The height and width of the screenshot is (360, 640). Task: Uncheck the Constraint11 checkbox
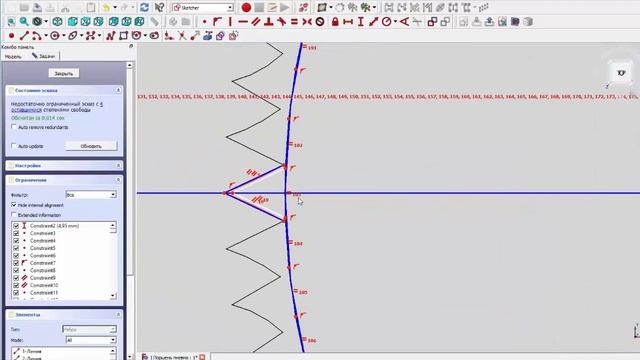(x=16, y=293)
